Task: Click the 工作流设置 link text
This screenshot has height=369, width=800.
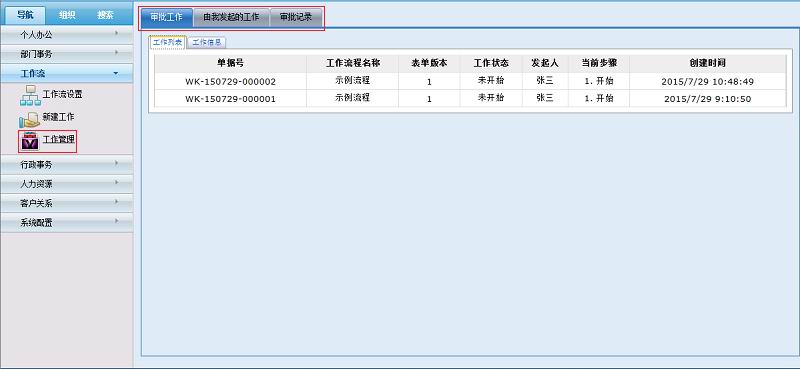Action: [62, 94]
